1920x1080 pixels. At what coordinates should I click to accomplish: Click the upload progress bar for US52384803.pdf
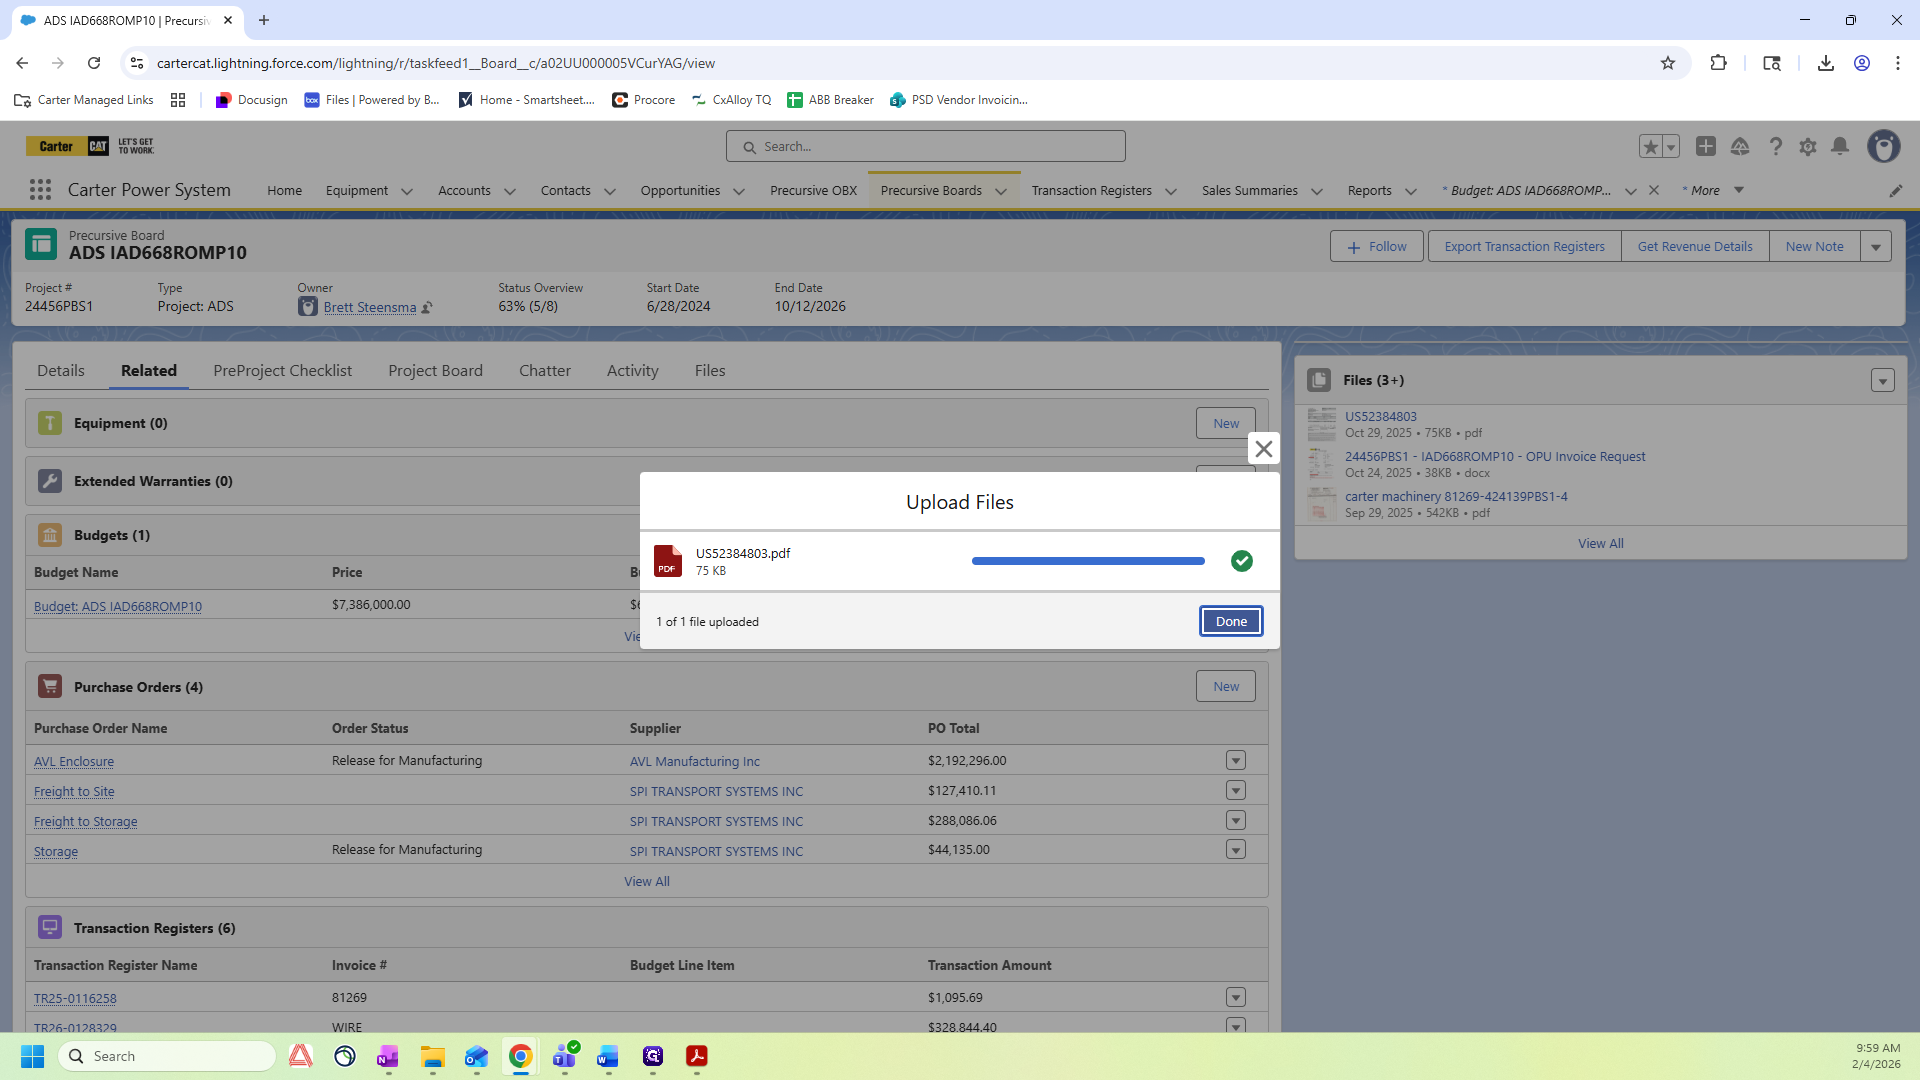(x=1088, y=562)
